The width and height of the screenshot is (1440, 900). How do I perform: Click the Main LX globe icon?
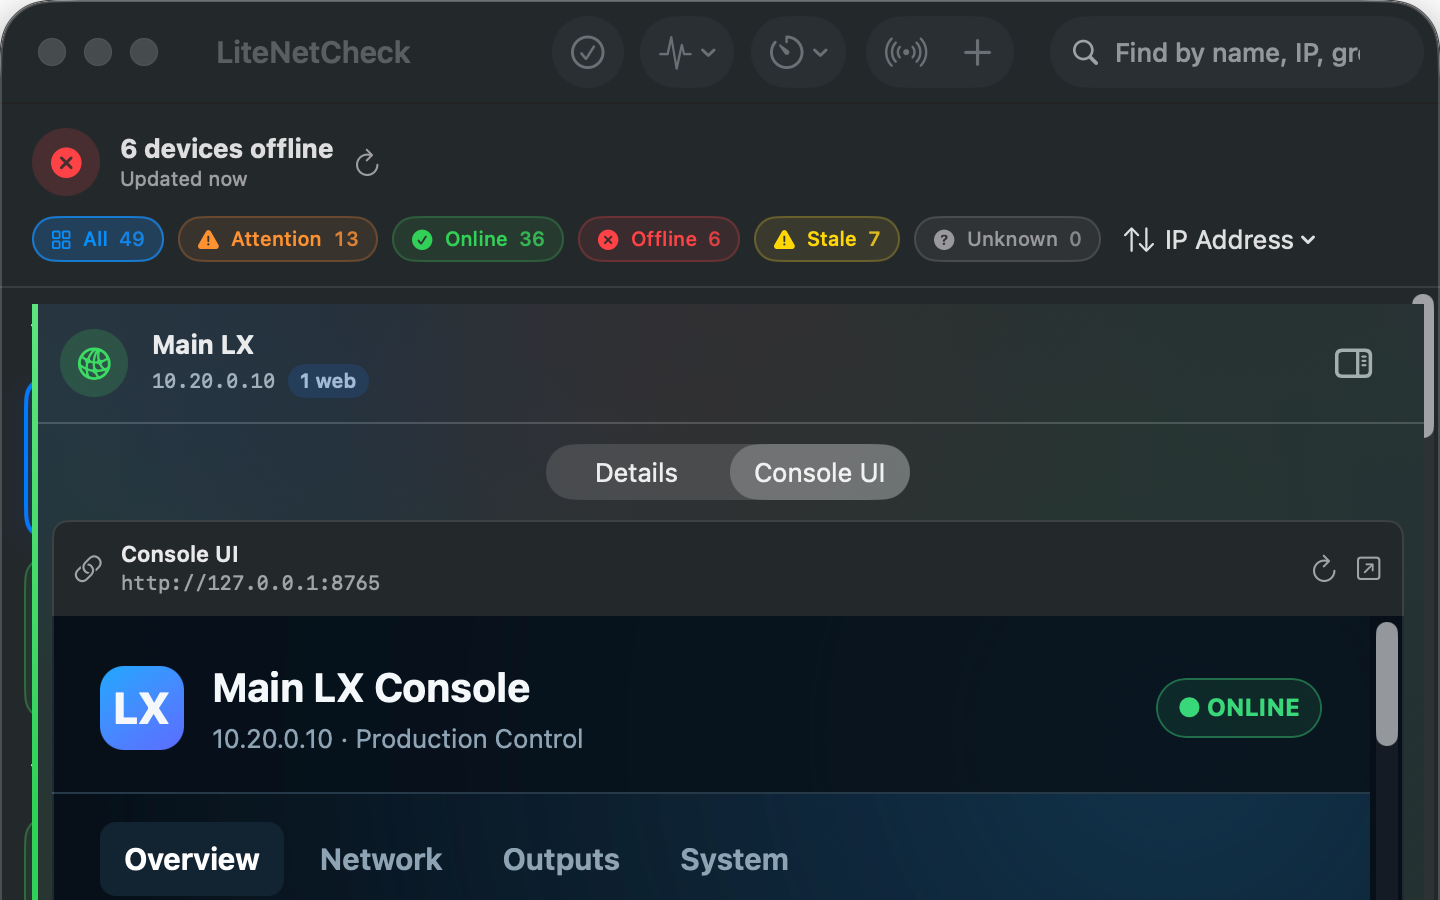coord(94,363)
